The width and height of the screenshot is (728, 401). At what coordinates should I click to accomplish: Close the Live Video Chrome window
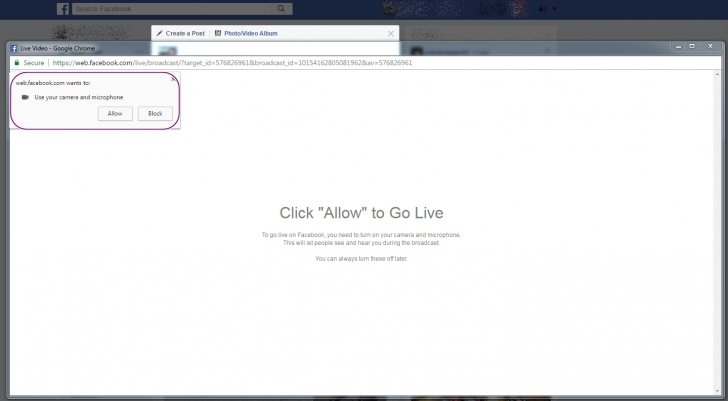coord(710,46)
